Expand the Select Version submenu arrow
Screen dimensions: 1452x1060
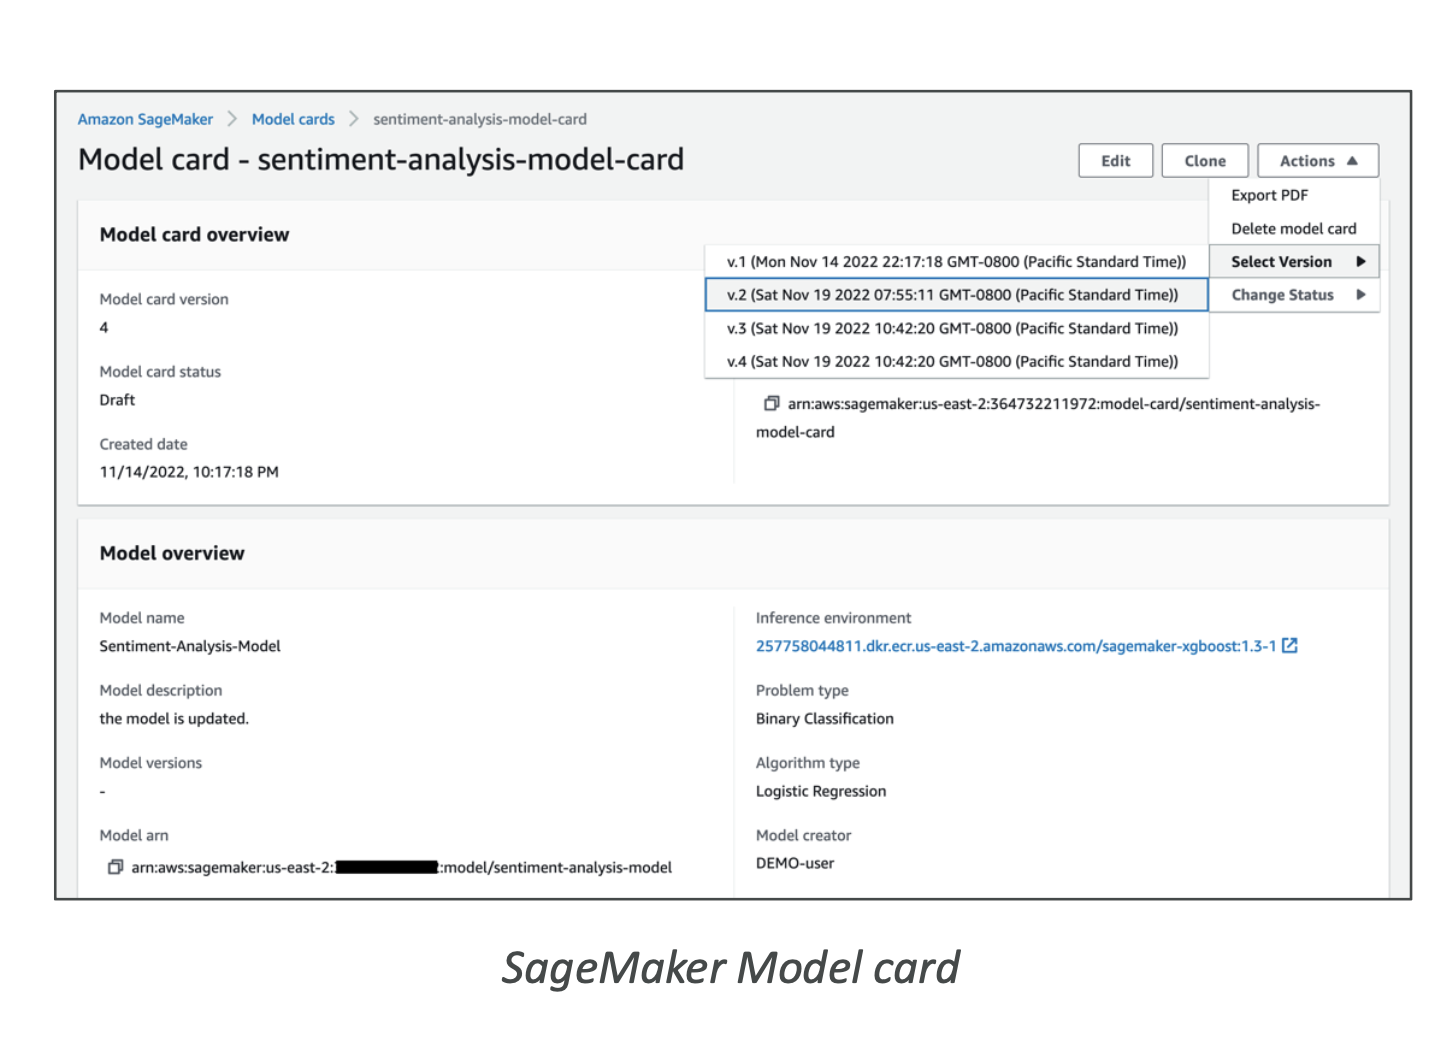pyautogui.click(x=1361, y=262)
